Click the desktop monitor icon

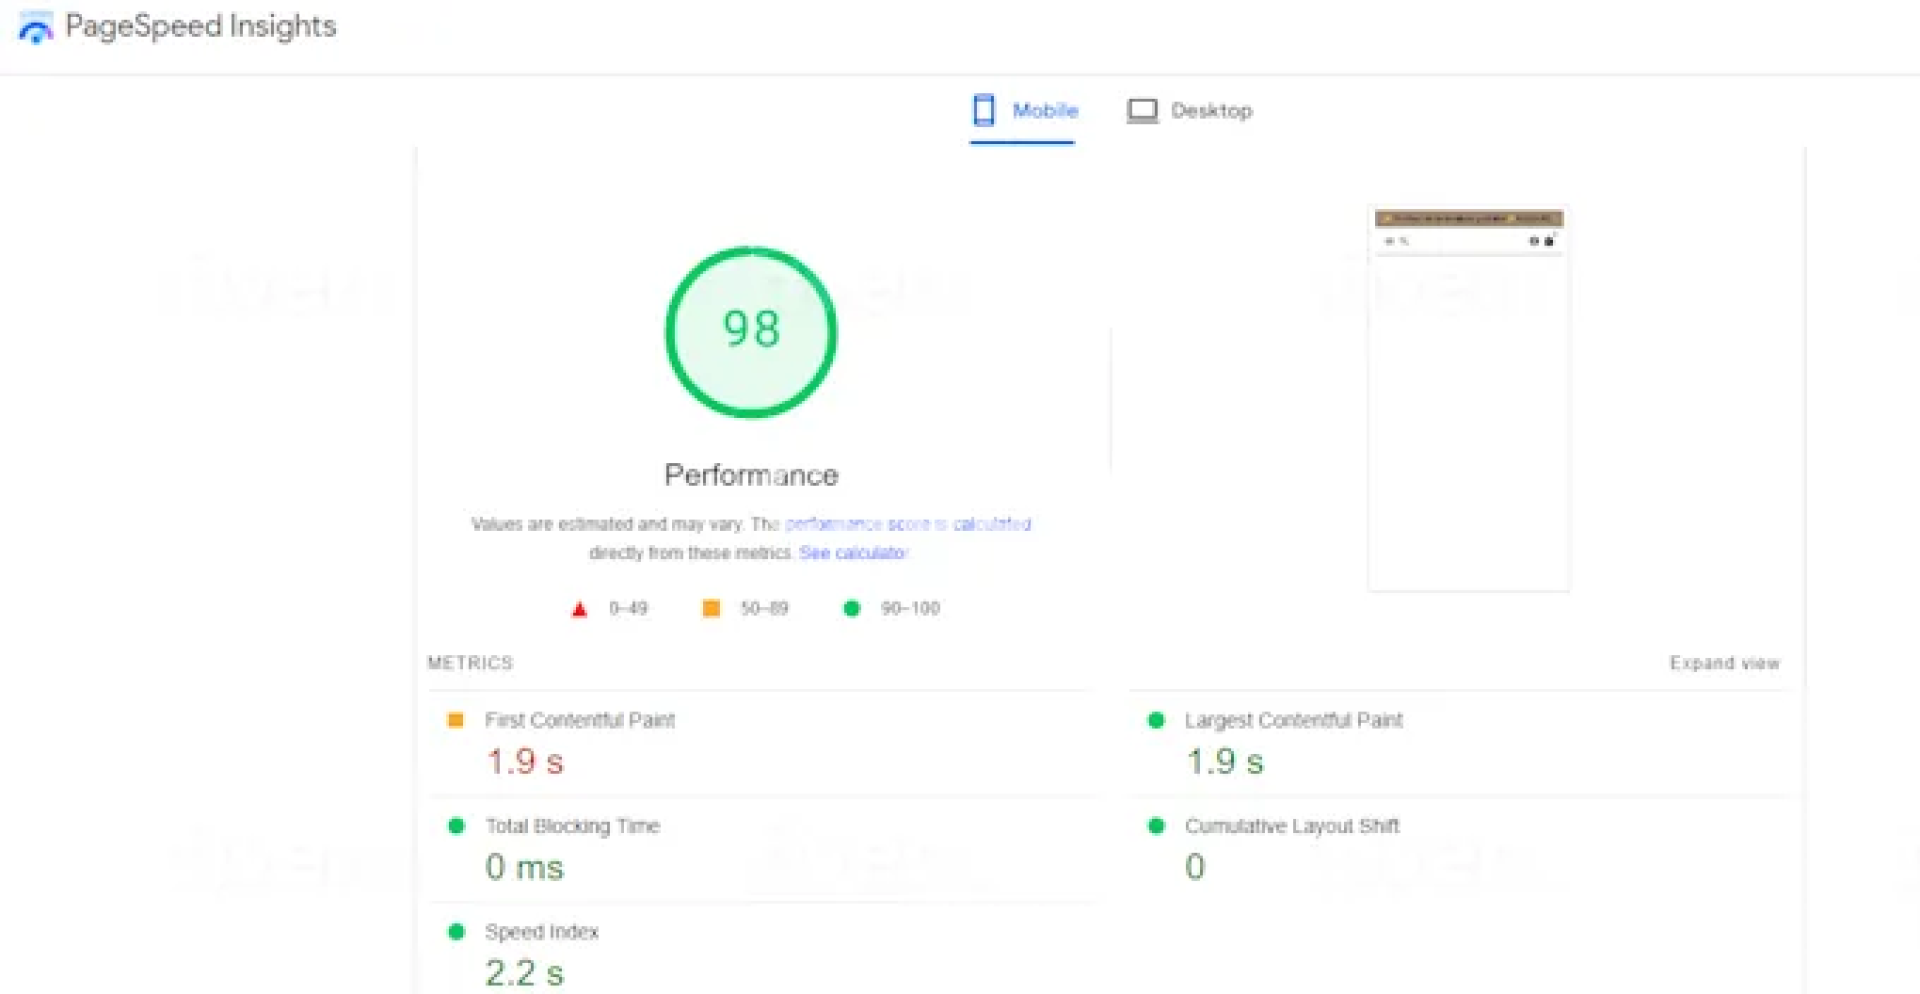pyautogui.click(x=1142, y=110)
